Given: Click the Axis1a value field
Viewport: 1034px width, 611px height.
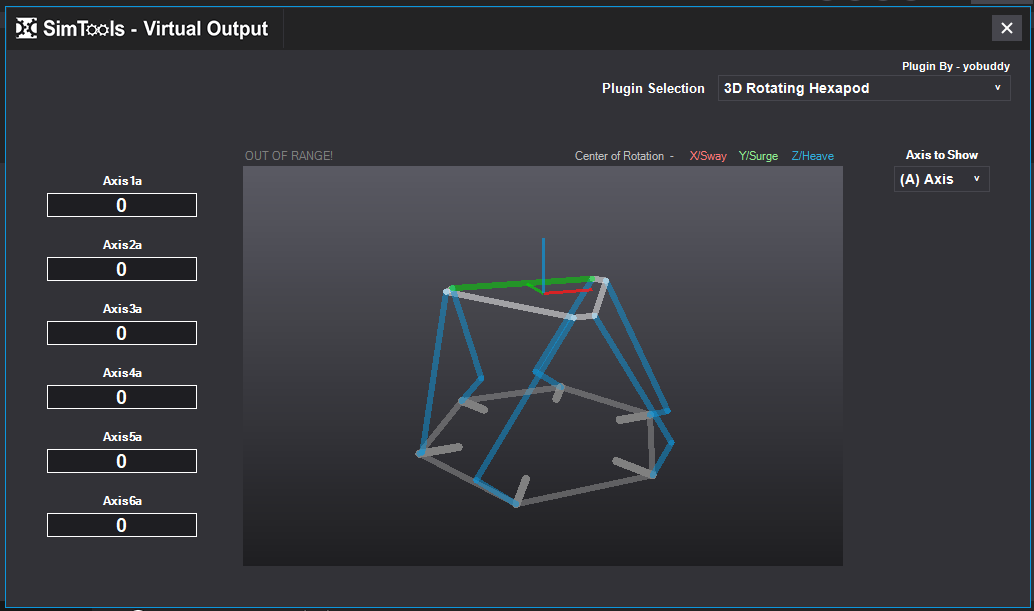Looking at the screenshot, I should tap(122, 205).
